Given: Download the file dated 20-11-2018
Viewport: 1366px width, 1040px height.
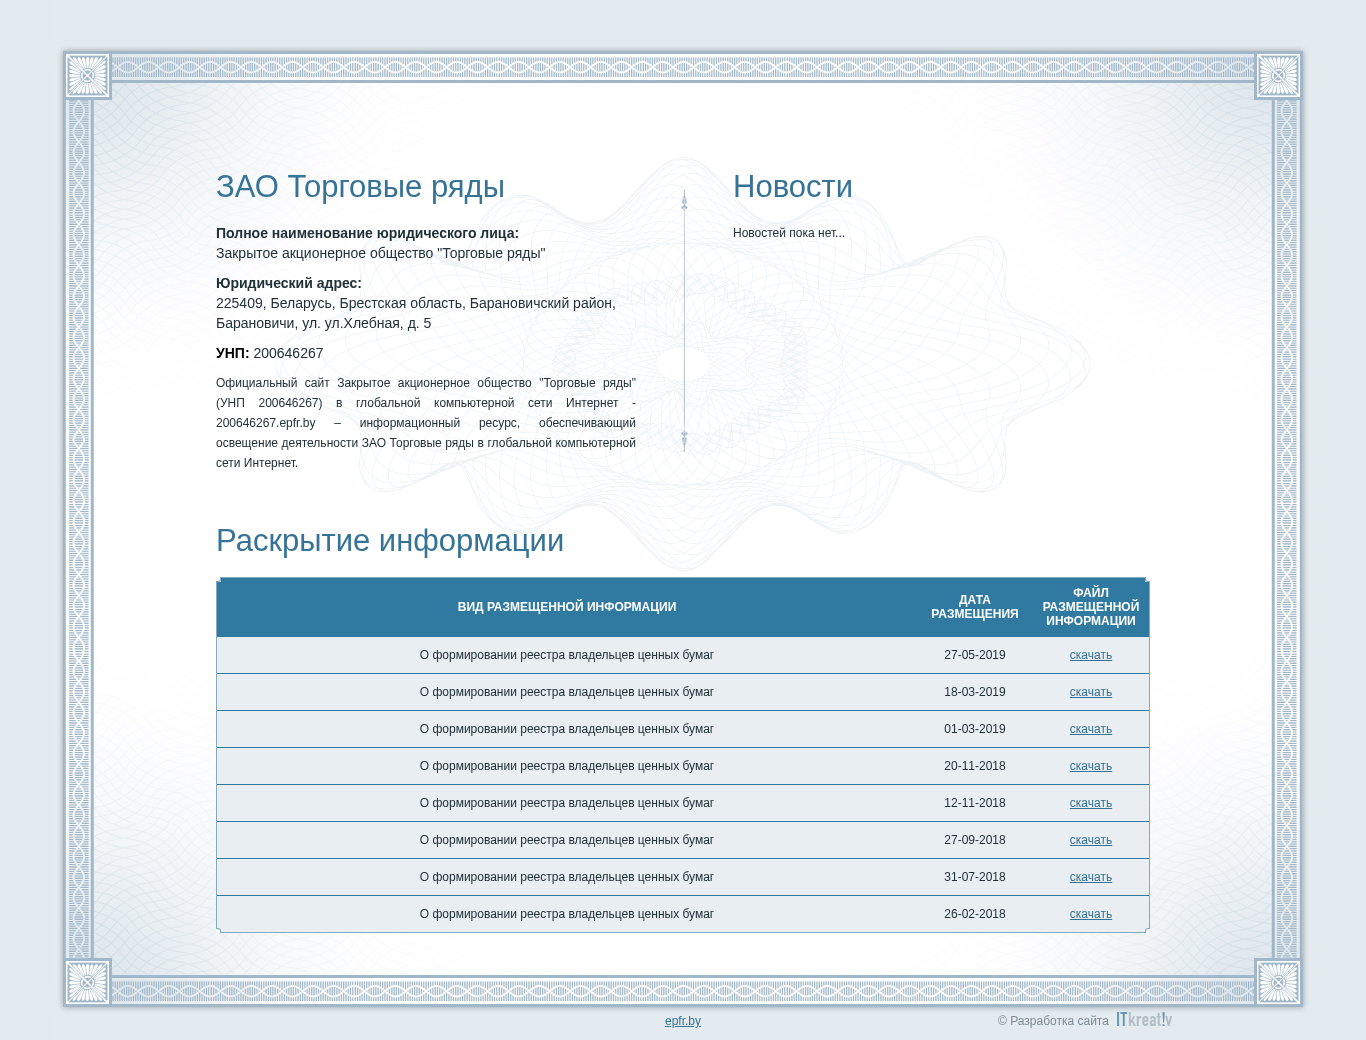Looking at the screenshot, I should [x=1090, y=766].
